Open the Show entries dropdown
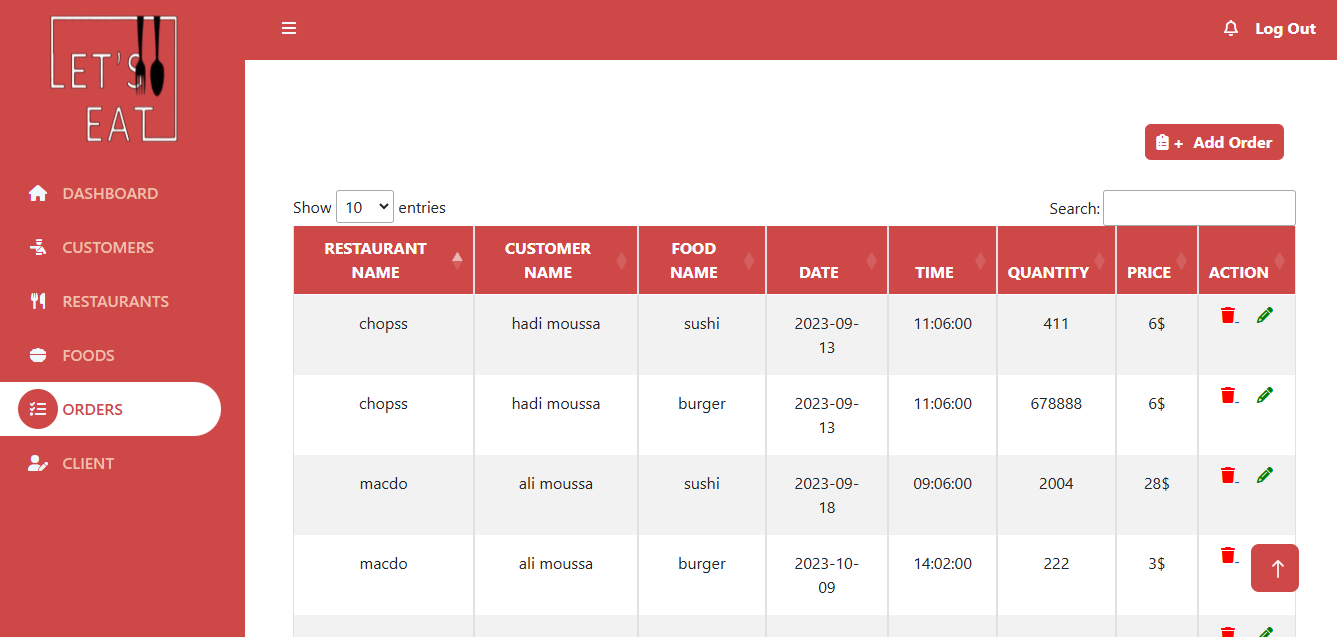The image size is (1337, 637). click(365, 207)
